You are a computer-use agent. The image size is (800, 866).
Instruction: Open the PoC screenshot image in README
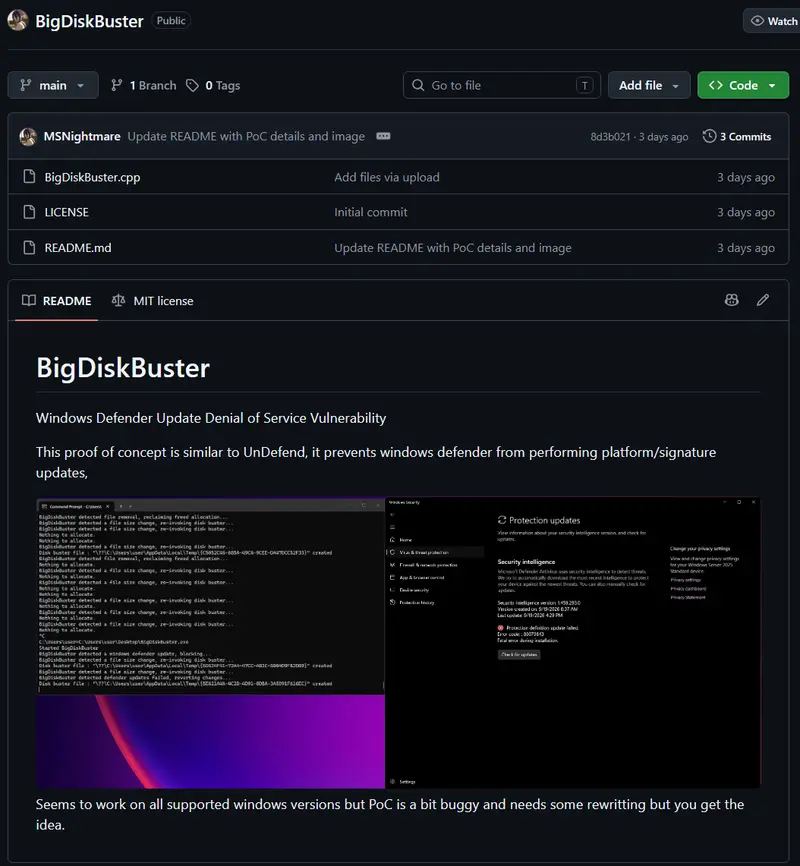click(x=398, y=643)
